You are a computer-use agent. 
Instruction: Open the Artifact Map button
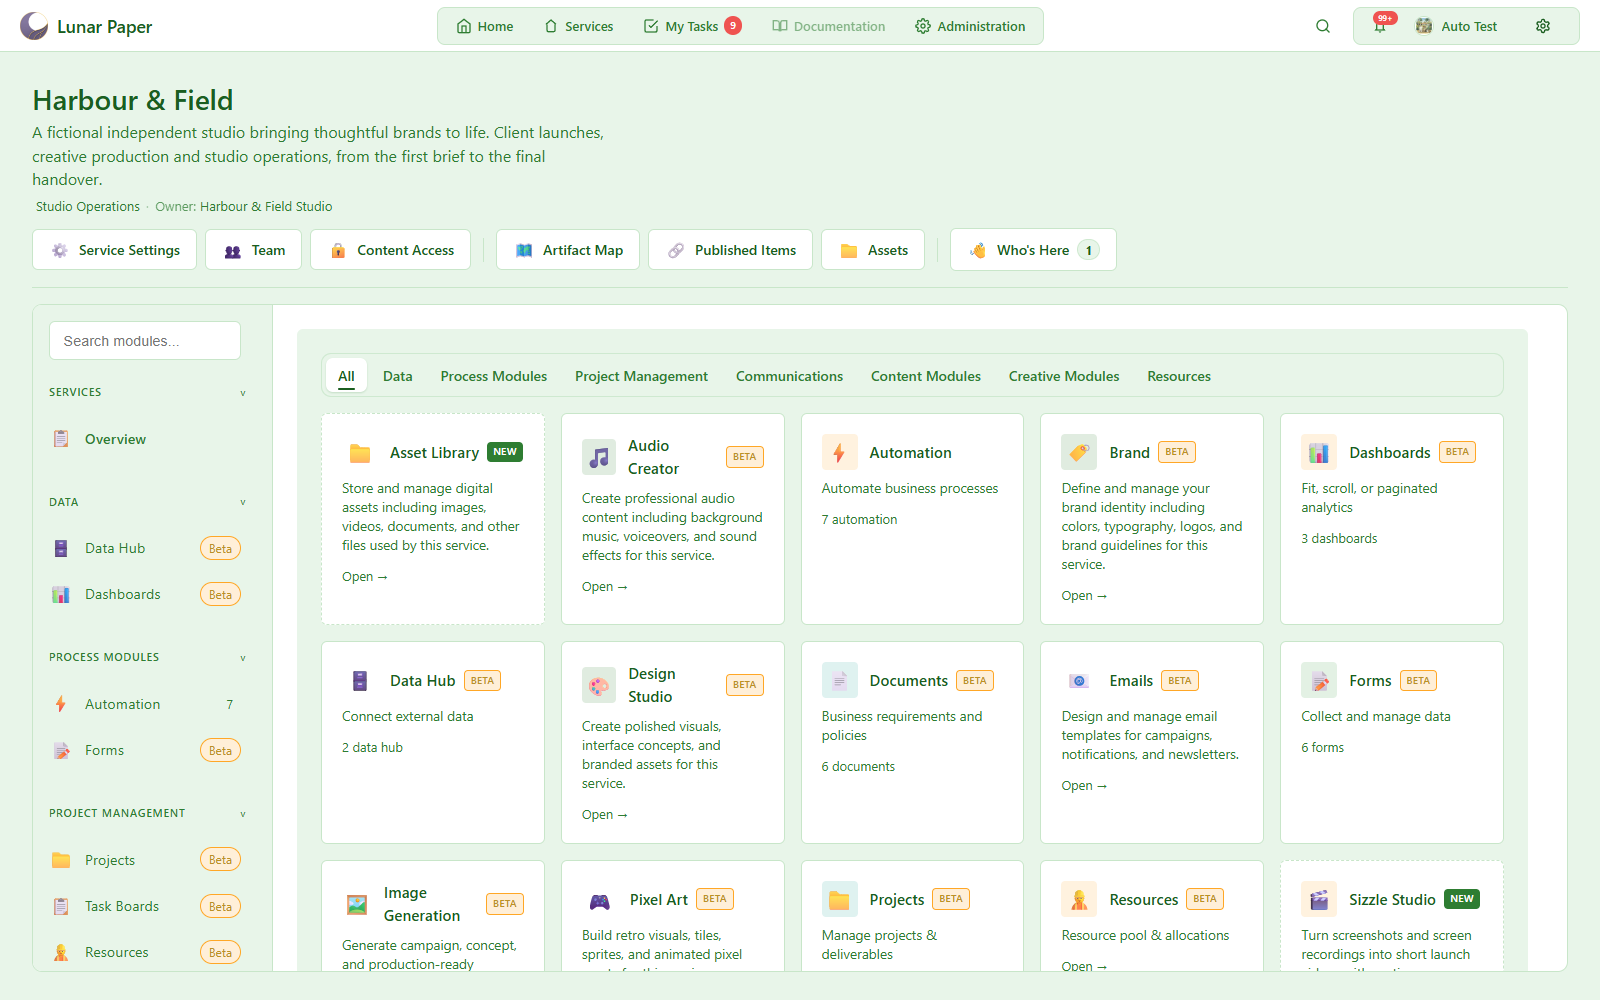pyautogui.click(x=568, y=250)
